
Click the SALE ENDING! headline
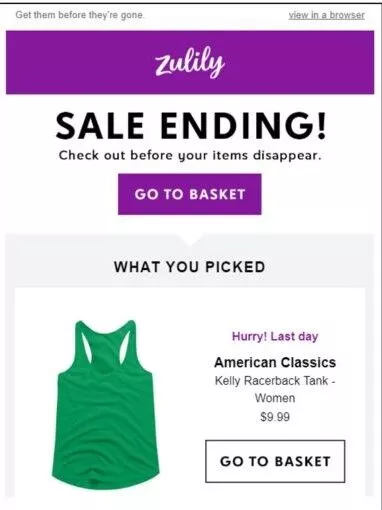[191, 126]
